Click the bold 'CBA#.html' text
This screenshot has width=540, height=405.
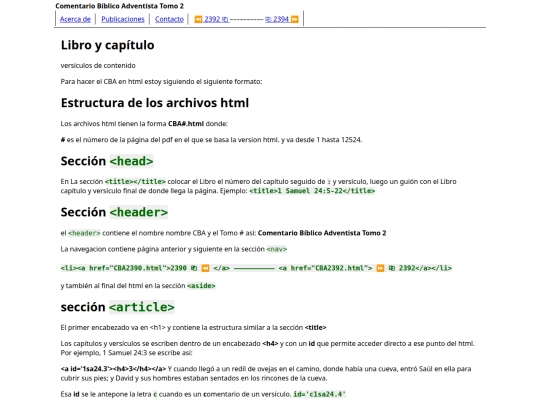tap(186, 124)
